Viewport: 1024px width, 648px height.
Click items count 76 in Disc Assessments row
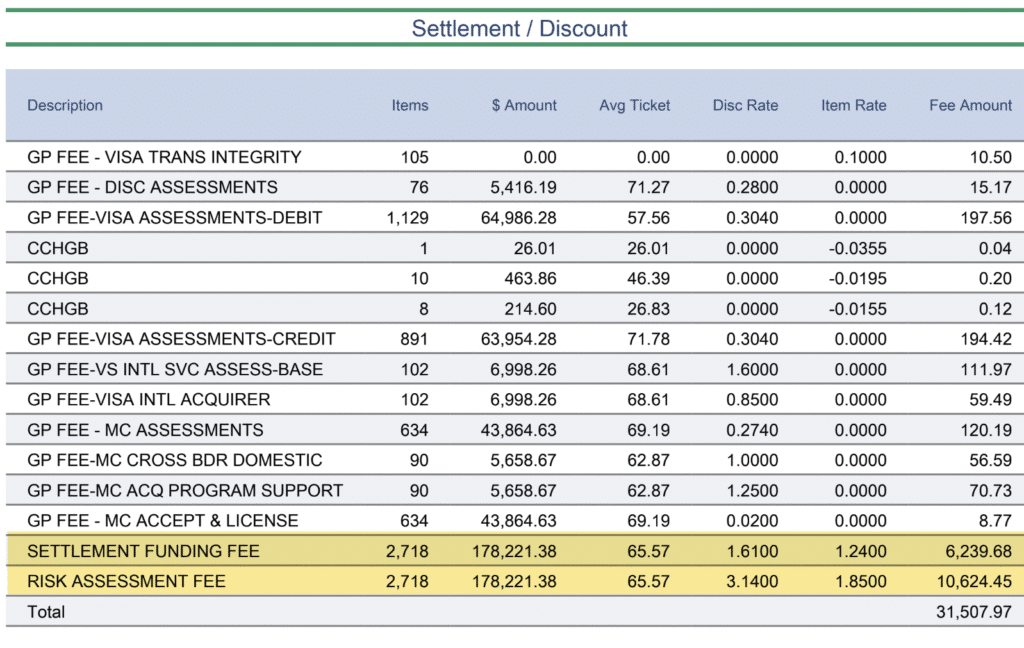click(419, 187)
